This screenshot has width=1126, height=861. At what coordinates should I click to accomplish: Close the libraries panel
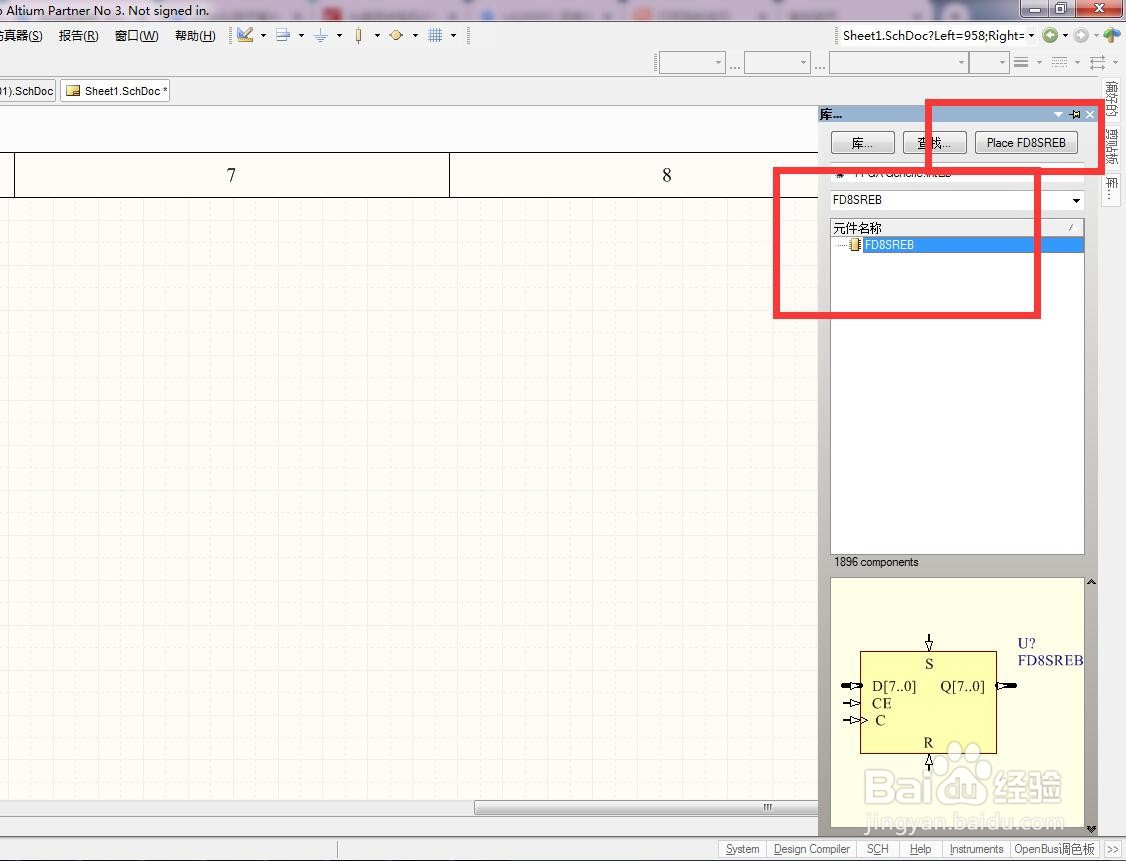tap(1090, 114)
